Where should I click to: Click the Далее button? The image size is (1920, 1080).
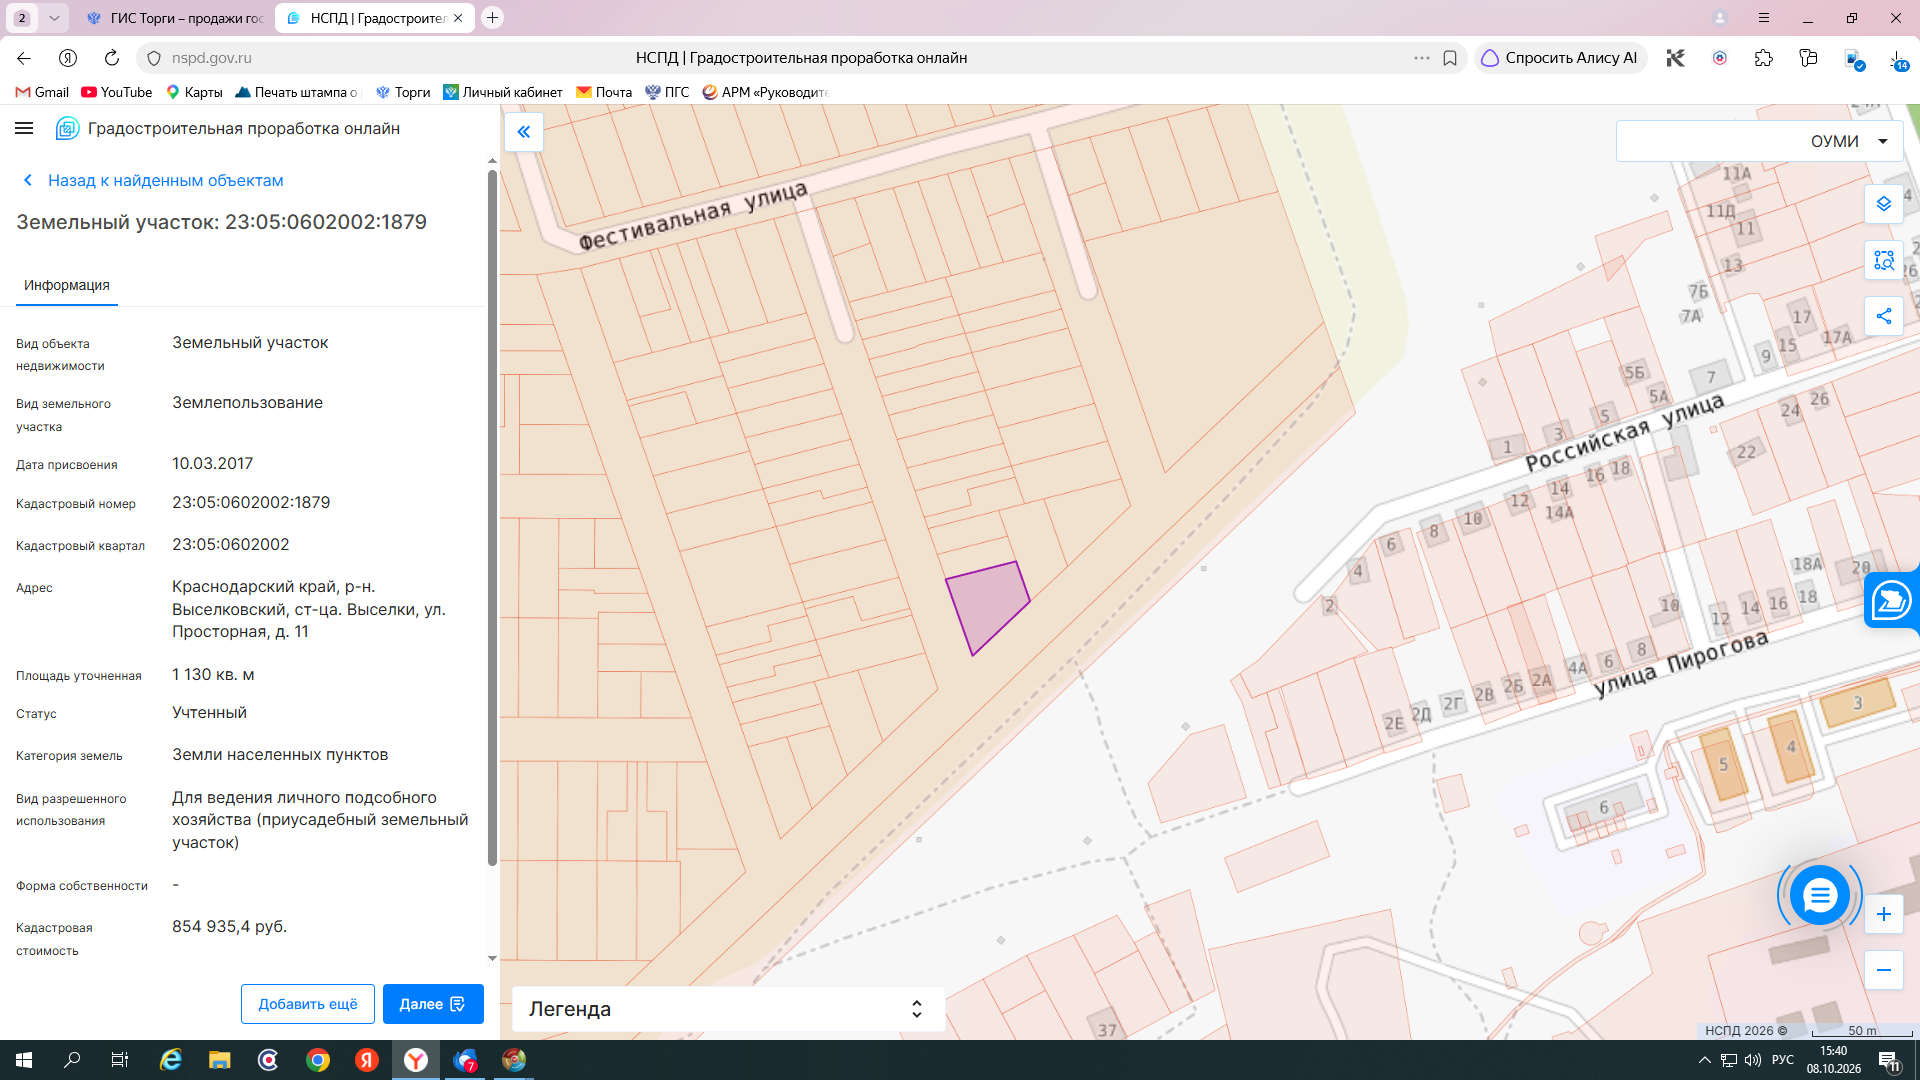click(x=433, y=1004)
